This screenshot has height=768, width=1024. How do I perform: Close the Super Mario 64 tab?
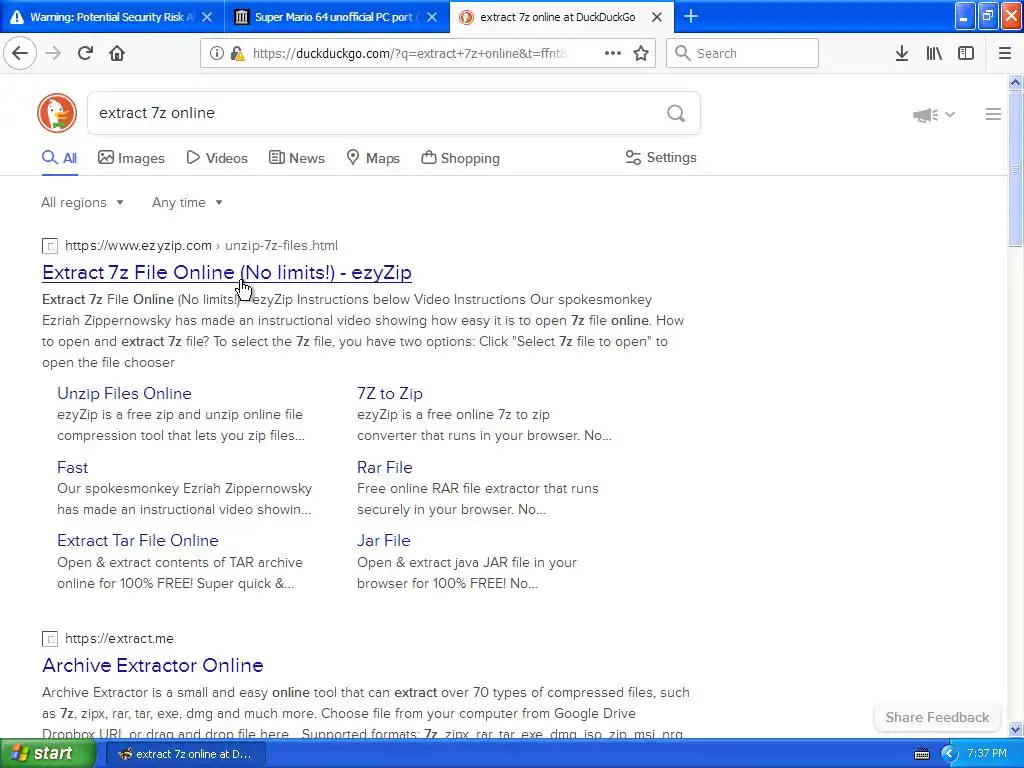click(432, 17)
